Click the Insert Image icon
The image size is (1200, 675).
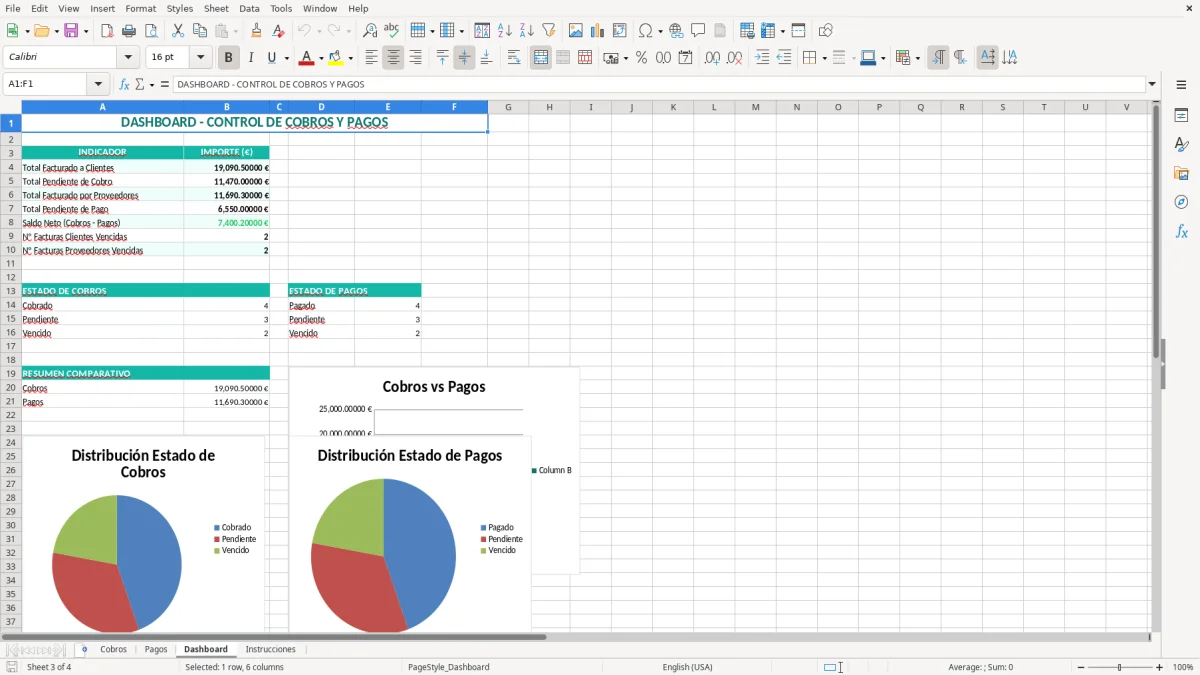tap(576, 31)
